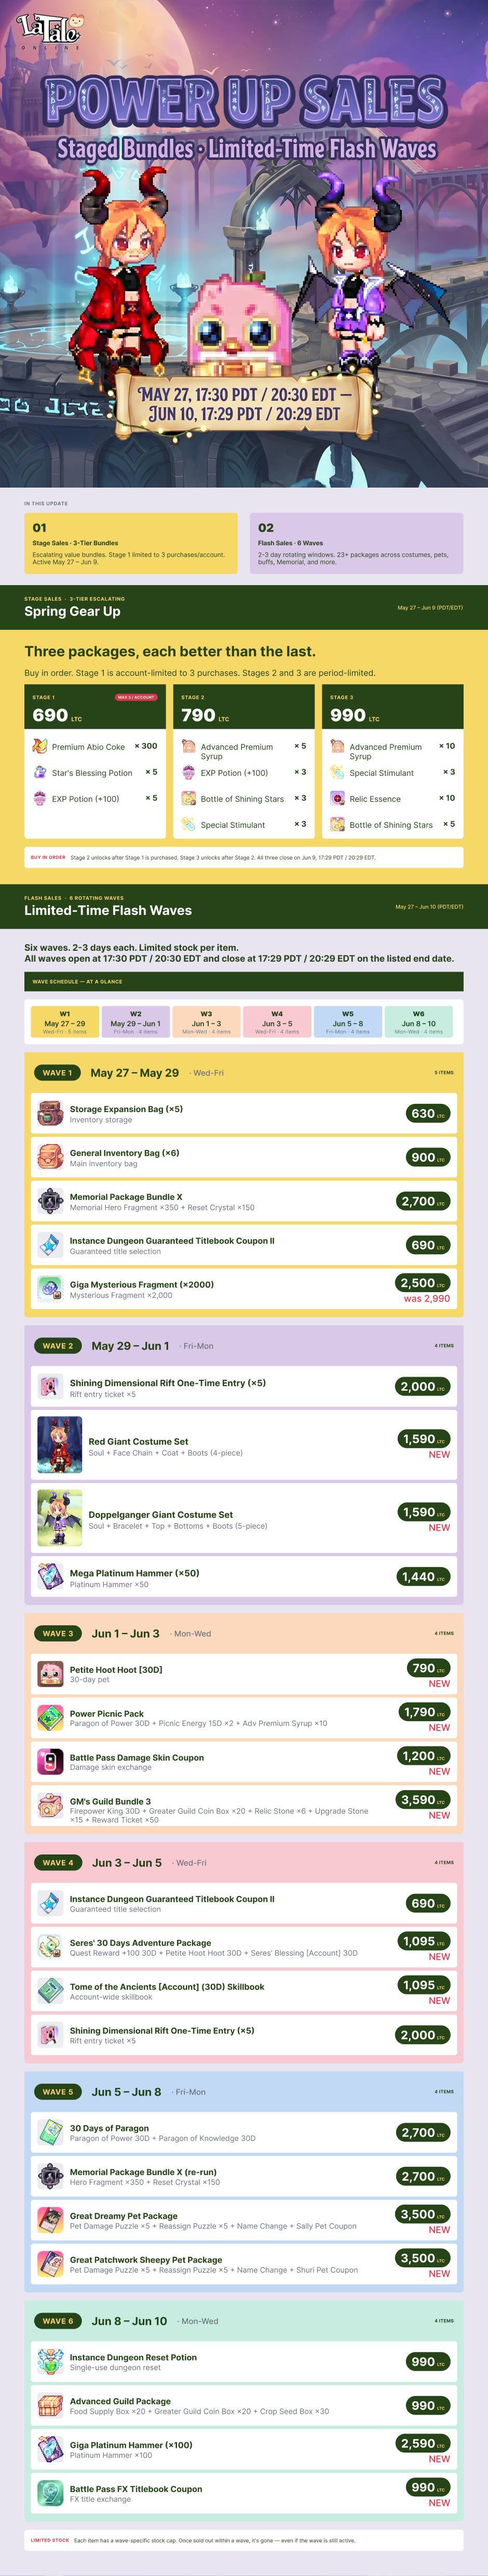Viewport: 488px width, 2576px height.
Task: Click the 2,700 LTC price for Memorial Package Bundle X in Wave 1
Action: coord(423,1201)
